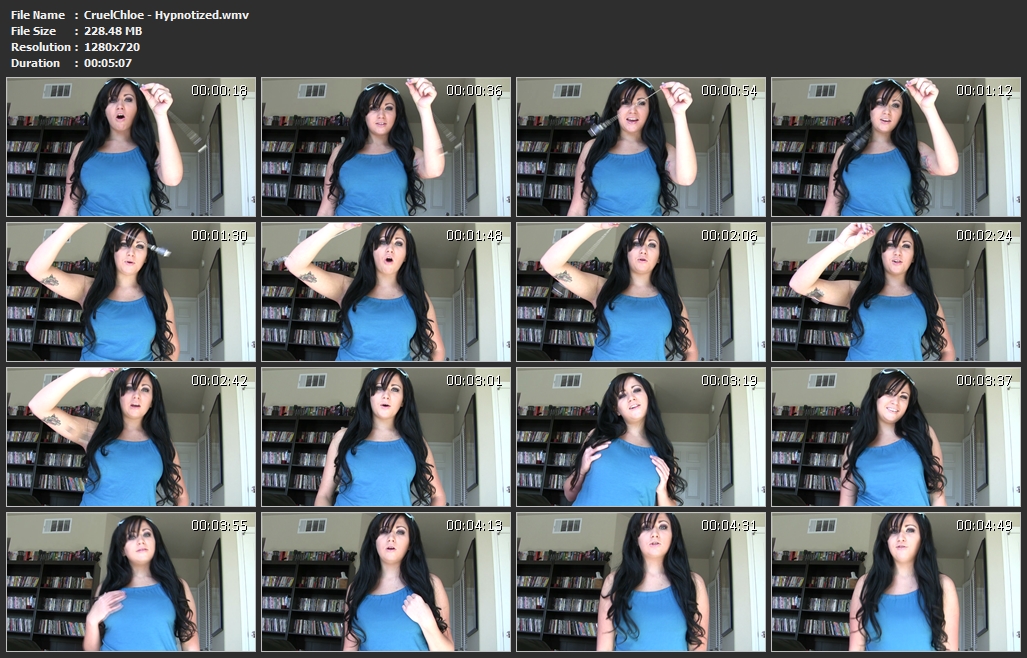Screen dimensions: 1027x658
Task: Open the frame timestamped 00:02:06
Action: [641, 292]
